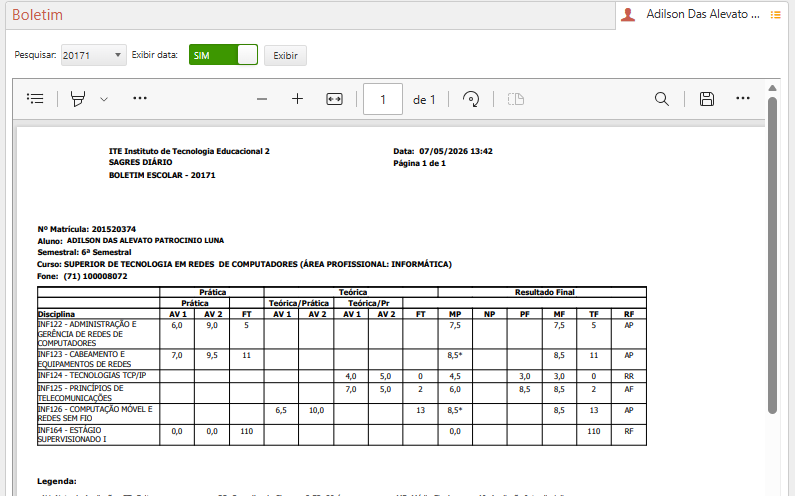
Task: Click 'Data: 07/05/2026 13:42' text
Action: pos(443,151)
